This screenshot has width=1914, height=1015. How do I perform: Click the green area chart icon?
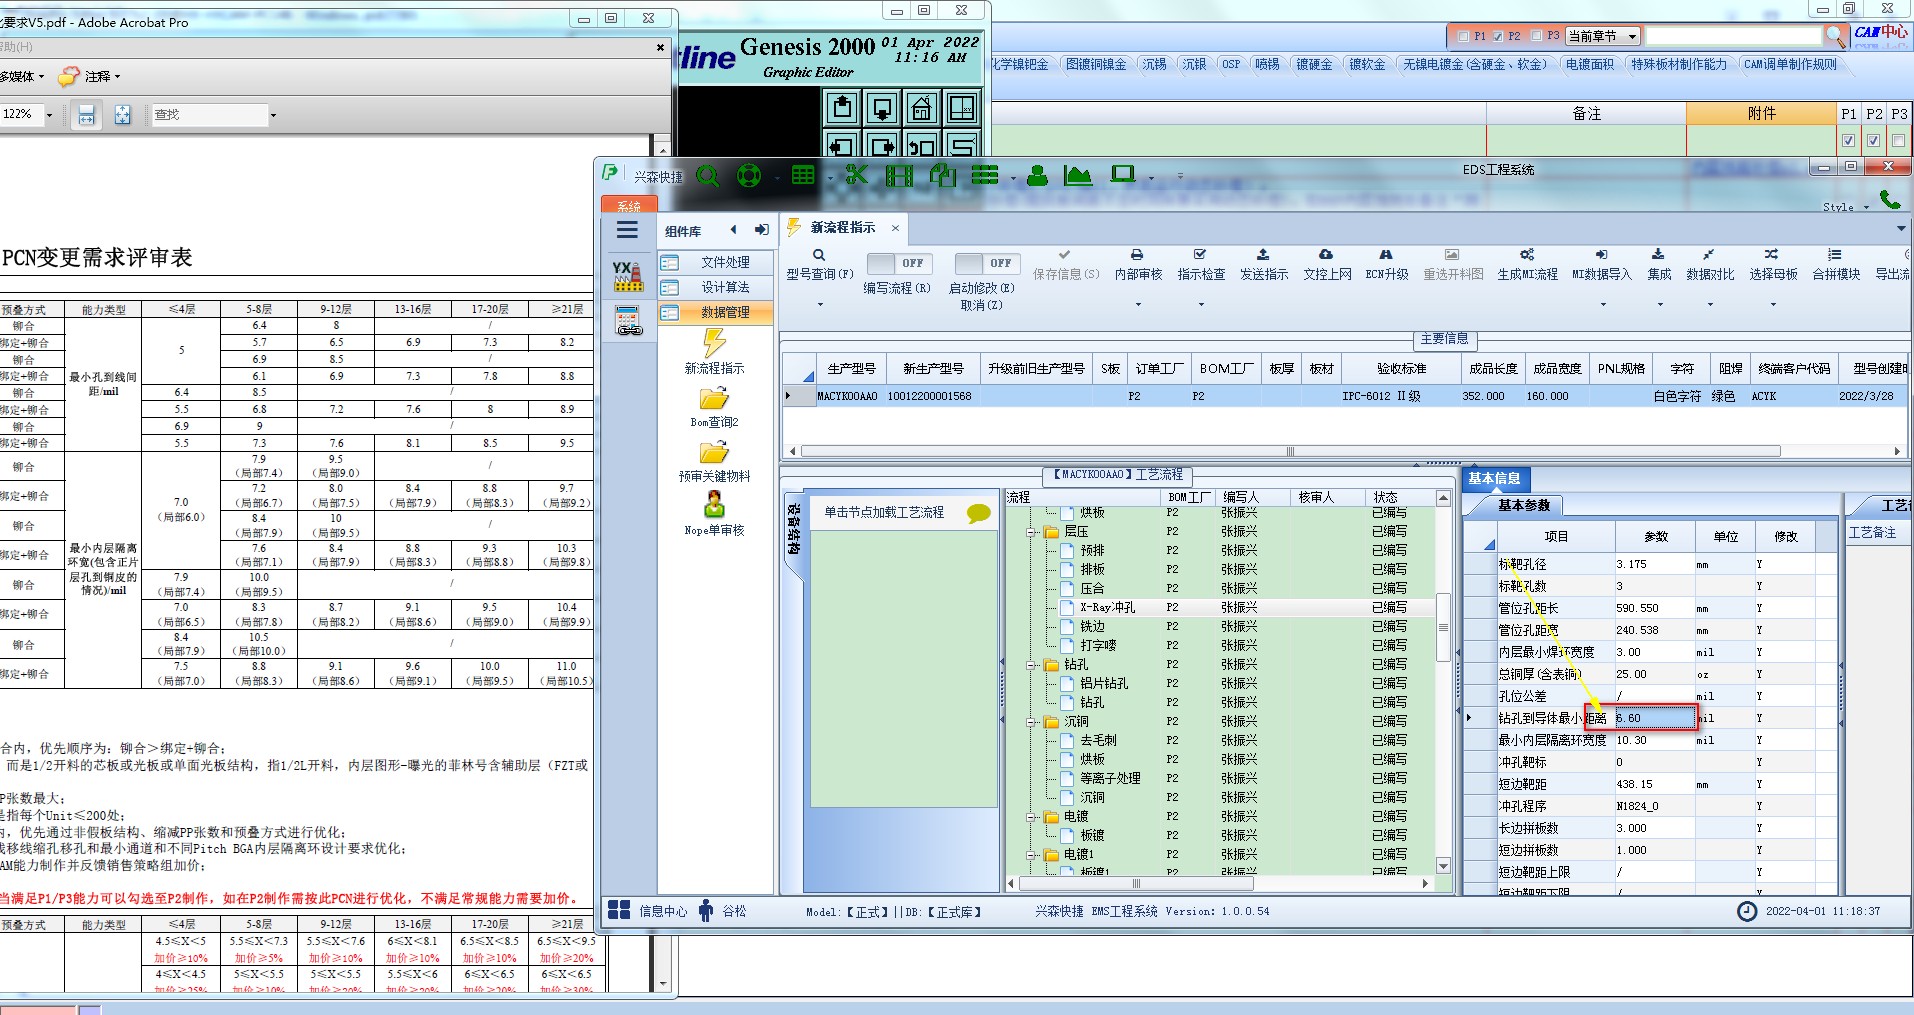pyautogui.click(x=1078, y=176)
